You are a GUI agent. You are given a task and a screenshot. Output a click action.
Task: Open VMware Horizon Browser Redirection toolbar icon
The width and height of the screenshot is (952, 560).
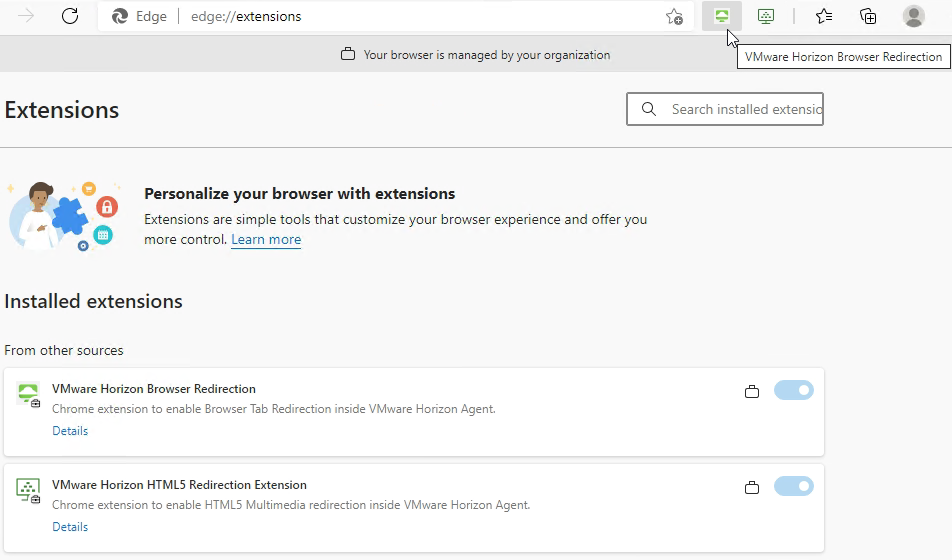(x=722, y=16)
